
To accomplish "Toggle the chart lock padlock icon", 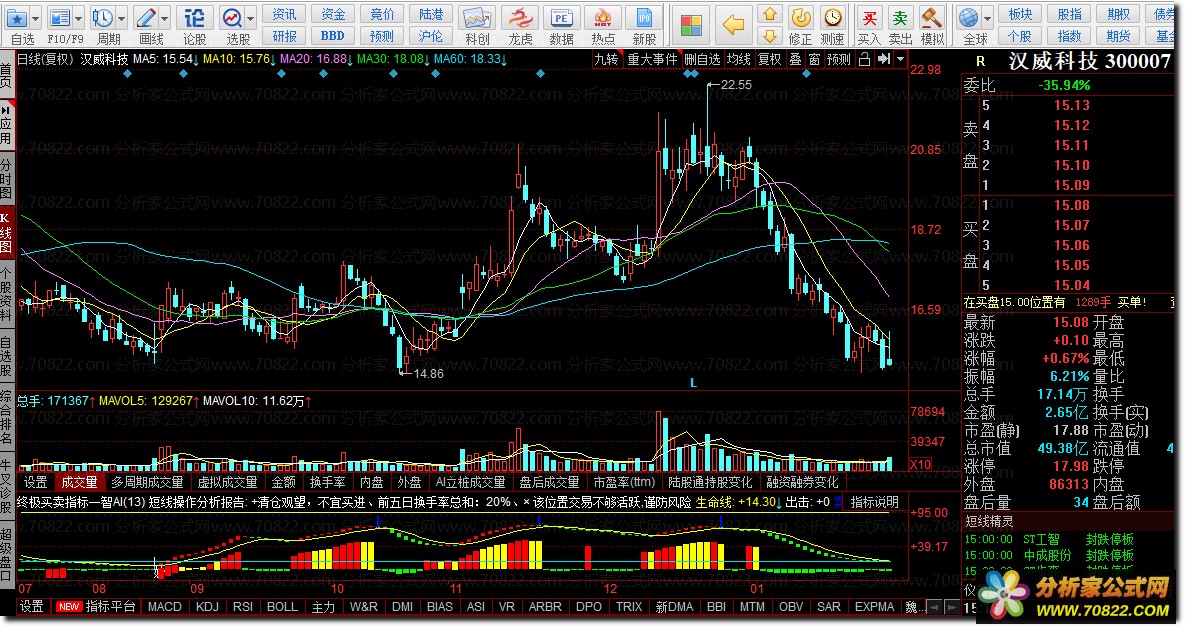I will click(x=865, y=59).
